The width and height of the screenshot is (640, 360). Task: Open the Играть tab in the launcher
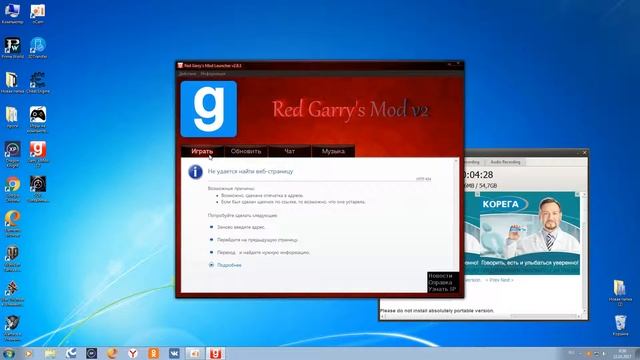(202, 151)
